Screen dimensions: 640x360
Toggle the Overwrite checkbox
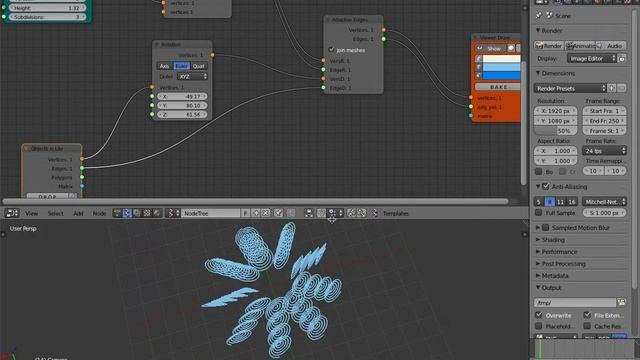click(539, 315)
